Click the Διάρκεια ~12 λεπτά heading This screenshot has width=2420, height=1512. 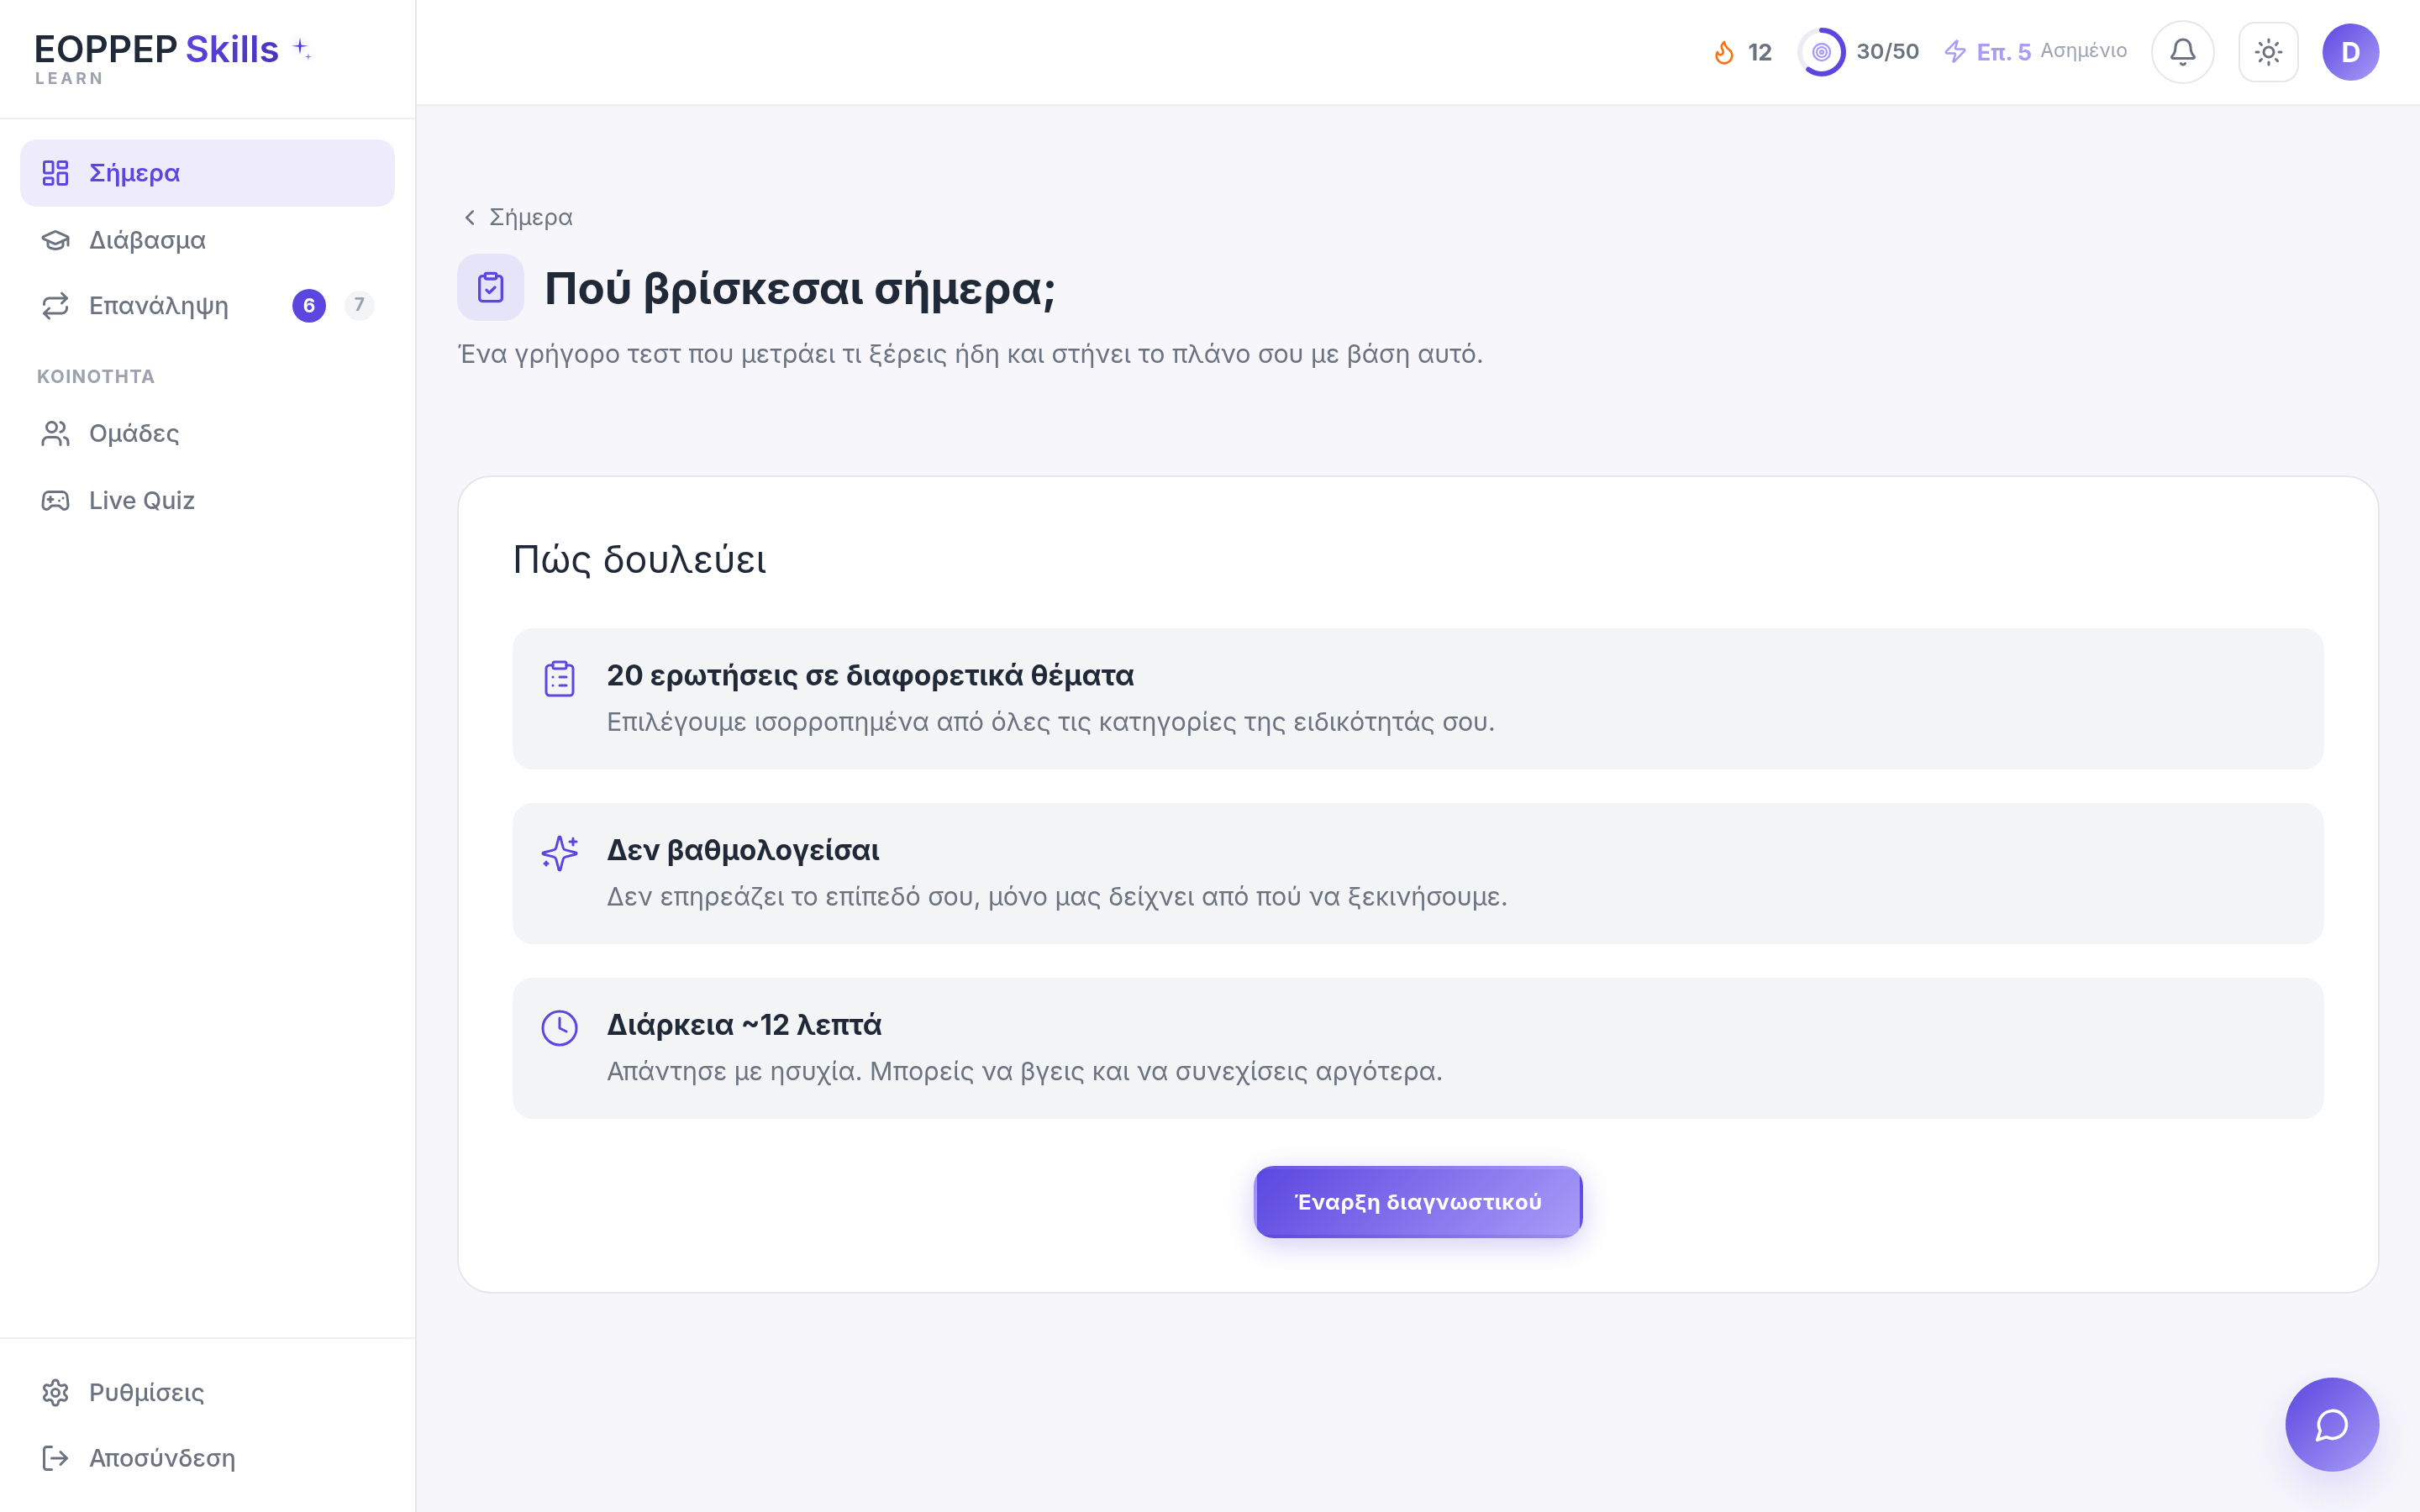pos(744,1025)
